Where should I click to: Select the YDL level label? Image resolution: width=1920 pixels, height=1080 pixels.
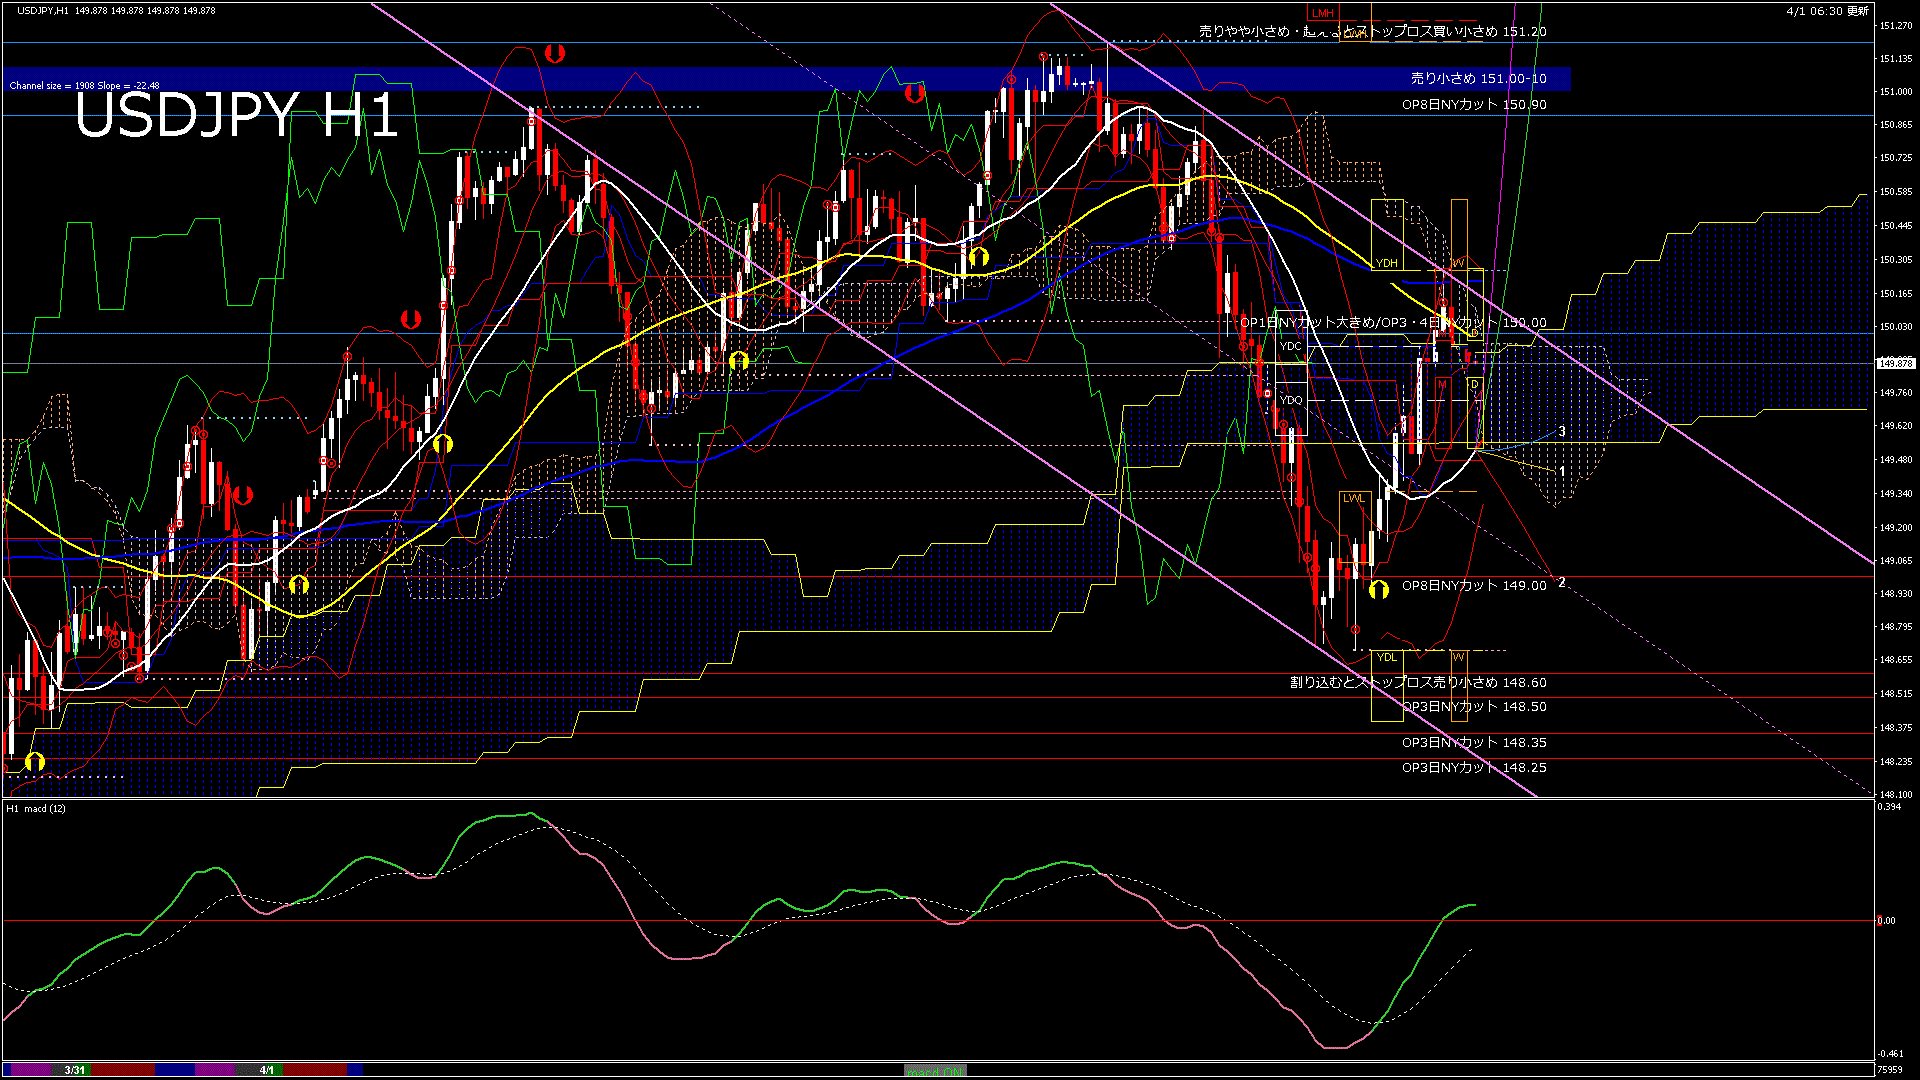point(1386,657)
